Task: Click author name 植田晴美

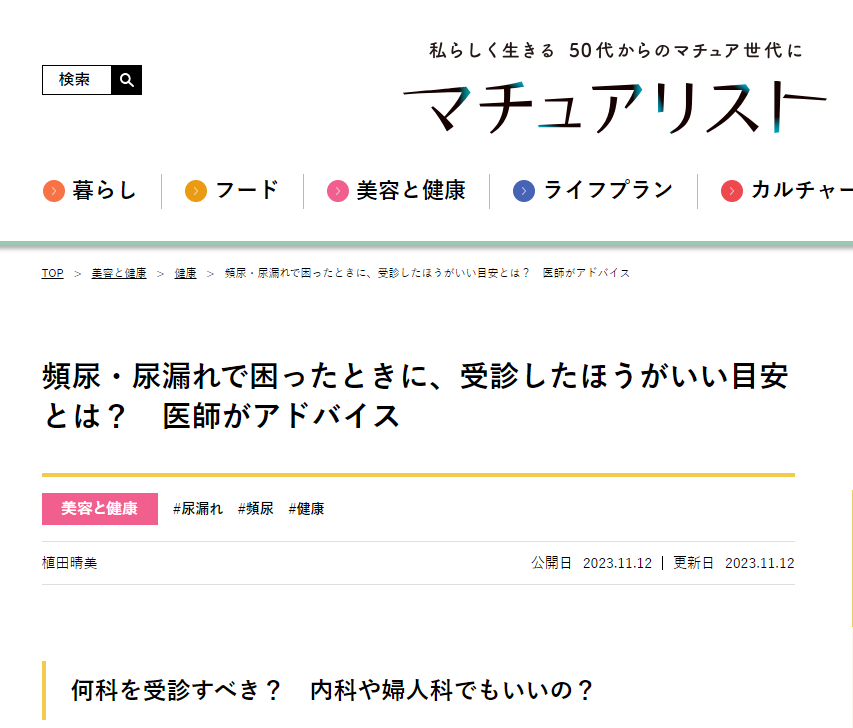Action: (x=70, y=563)
